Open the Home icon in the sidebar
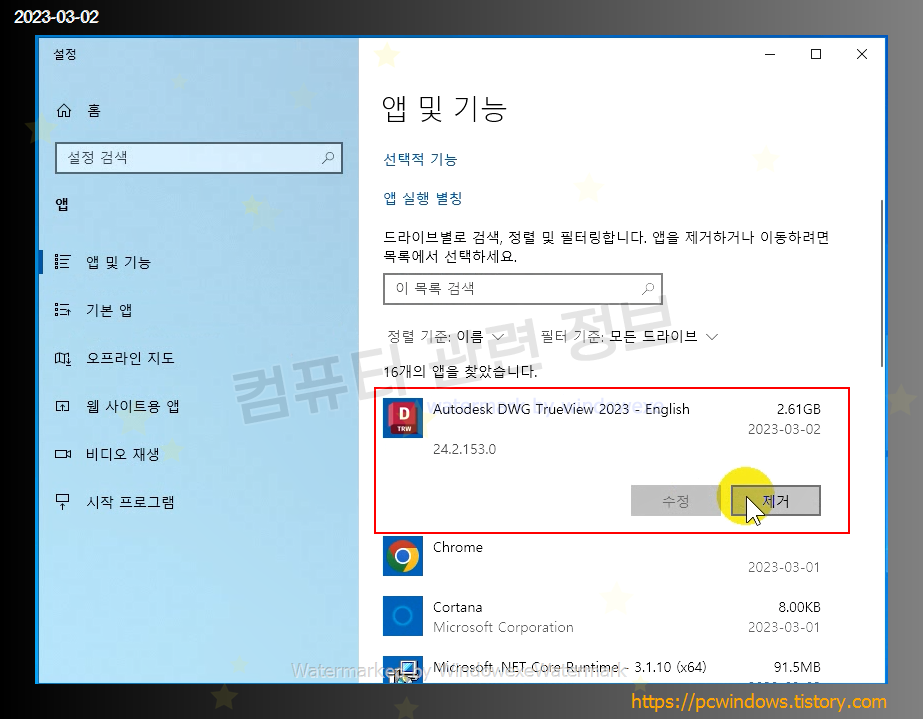This screenshot has width=923, height=719. tap(64, 111)
